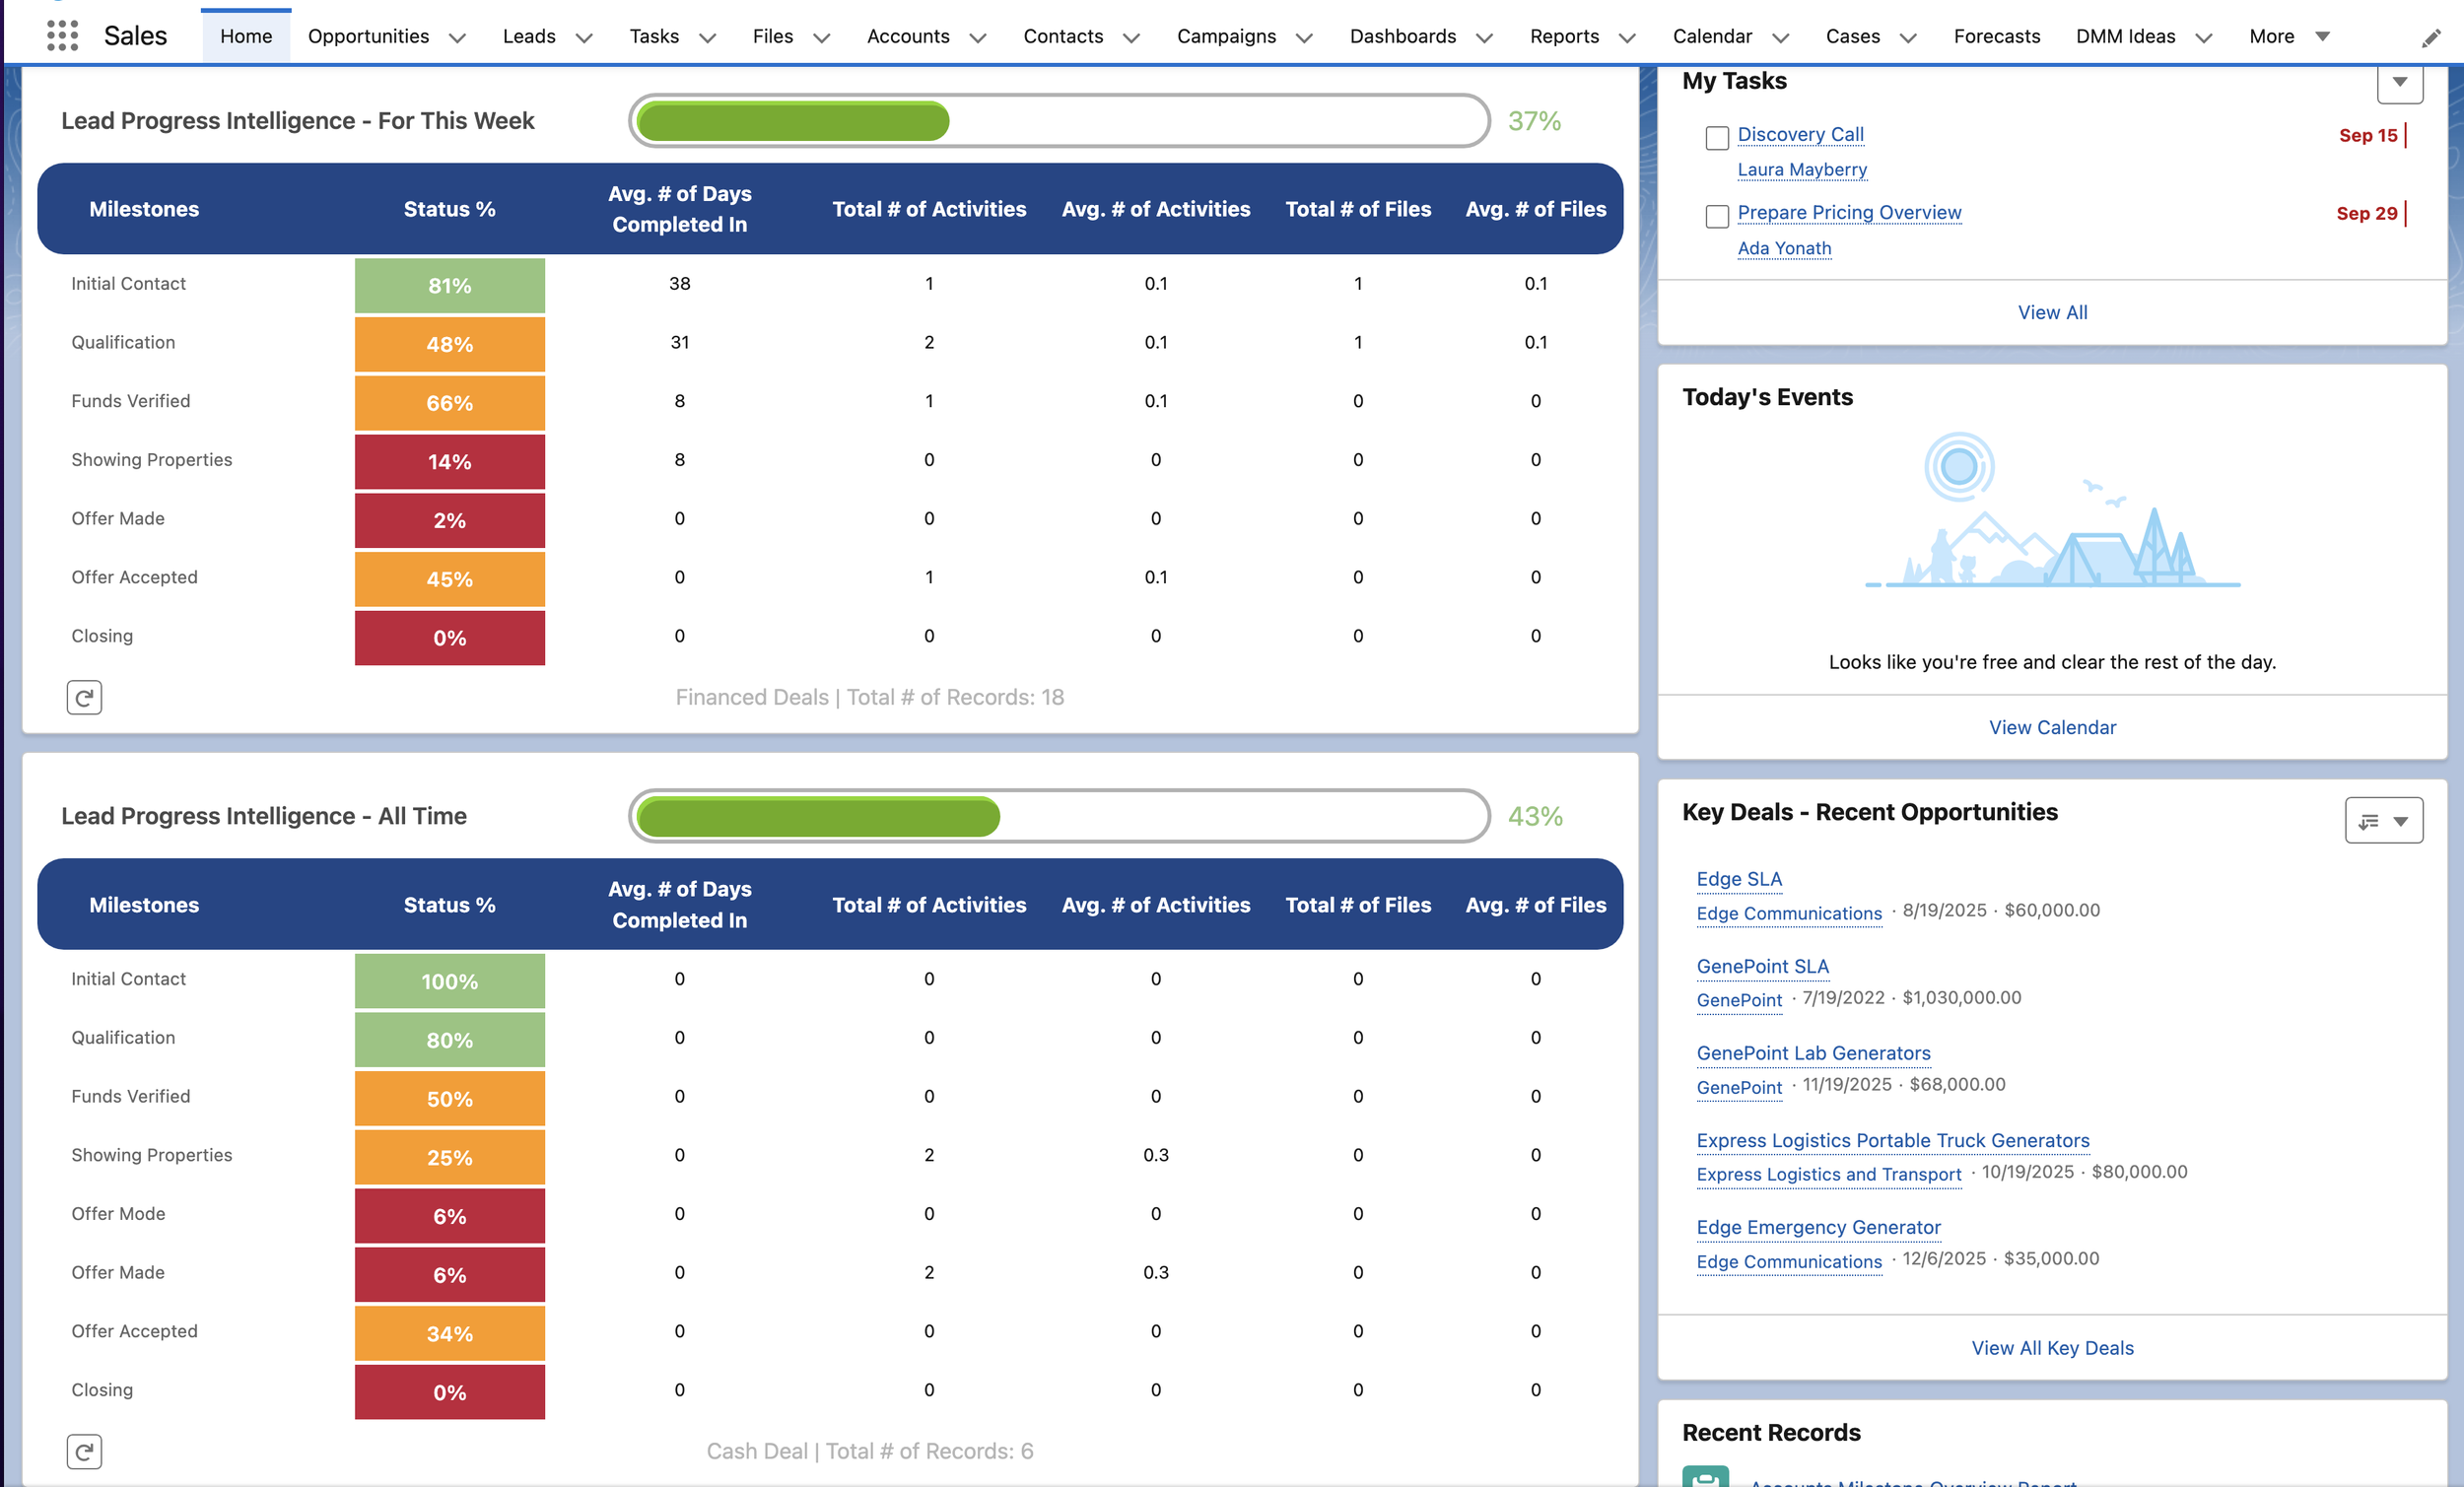This screenshot has height=1487, width=2464.
Task: Click the Recent Records report icon
Action: click(x=1705, y=1478)
